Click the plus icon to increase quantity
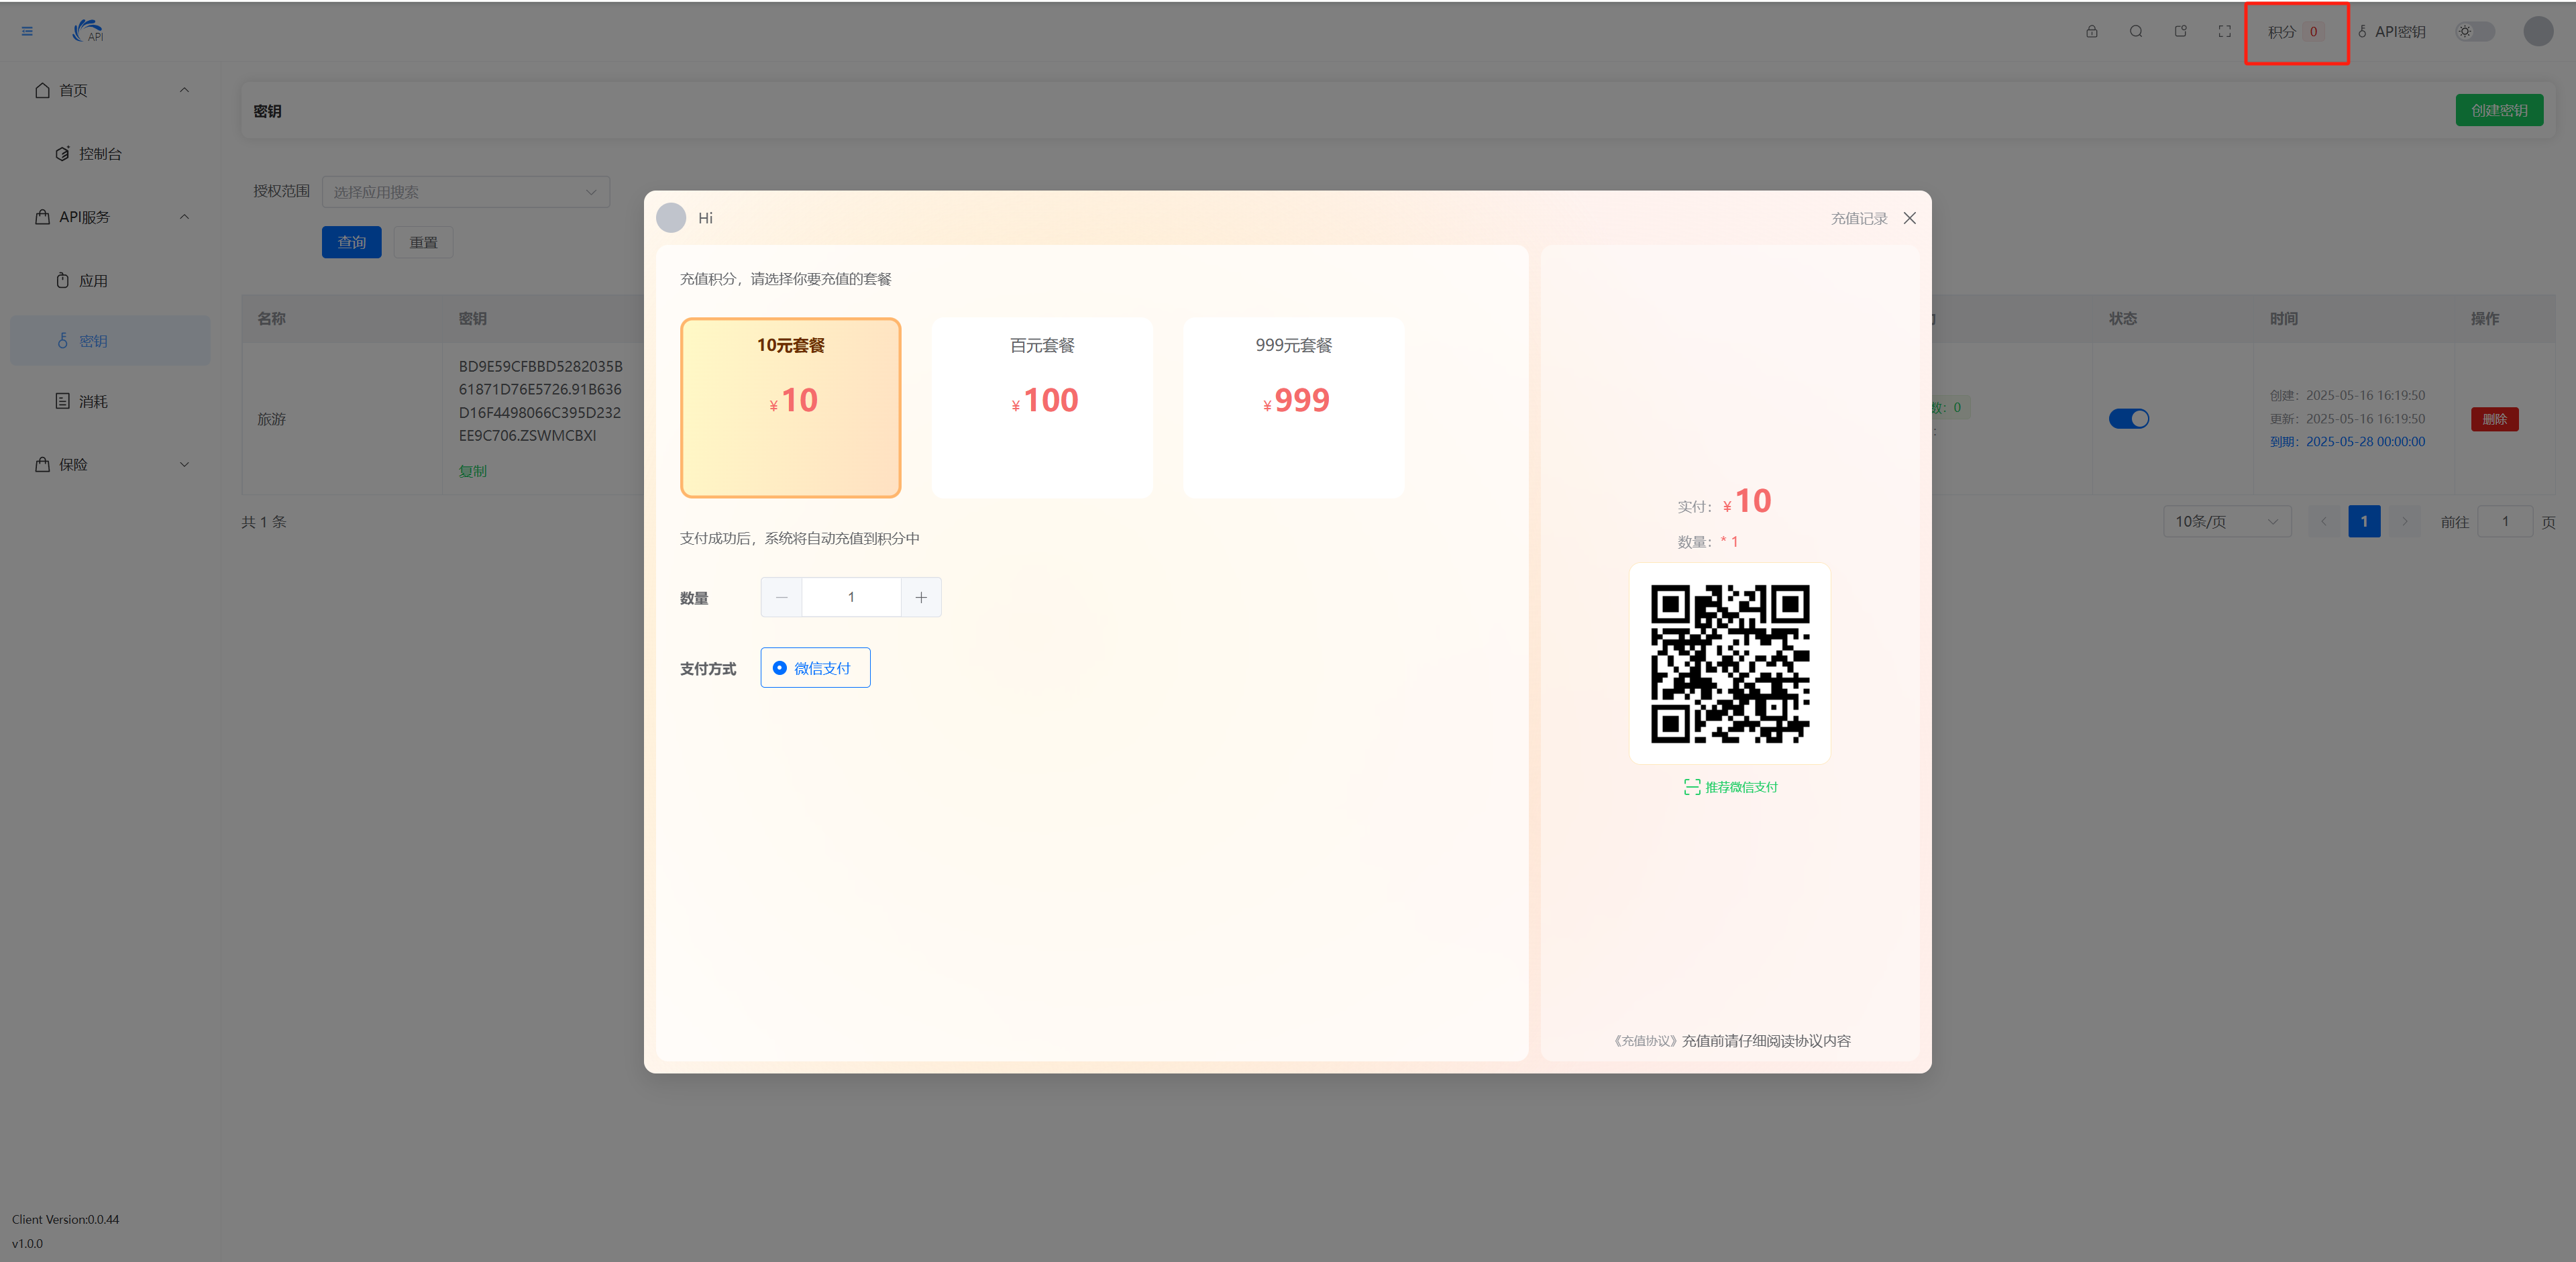 click(920, 597)
